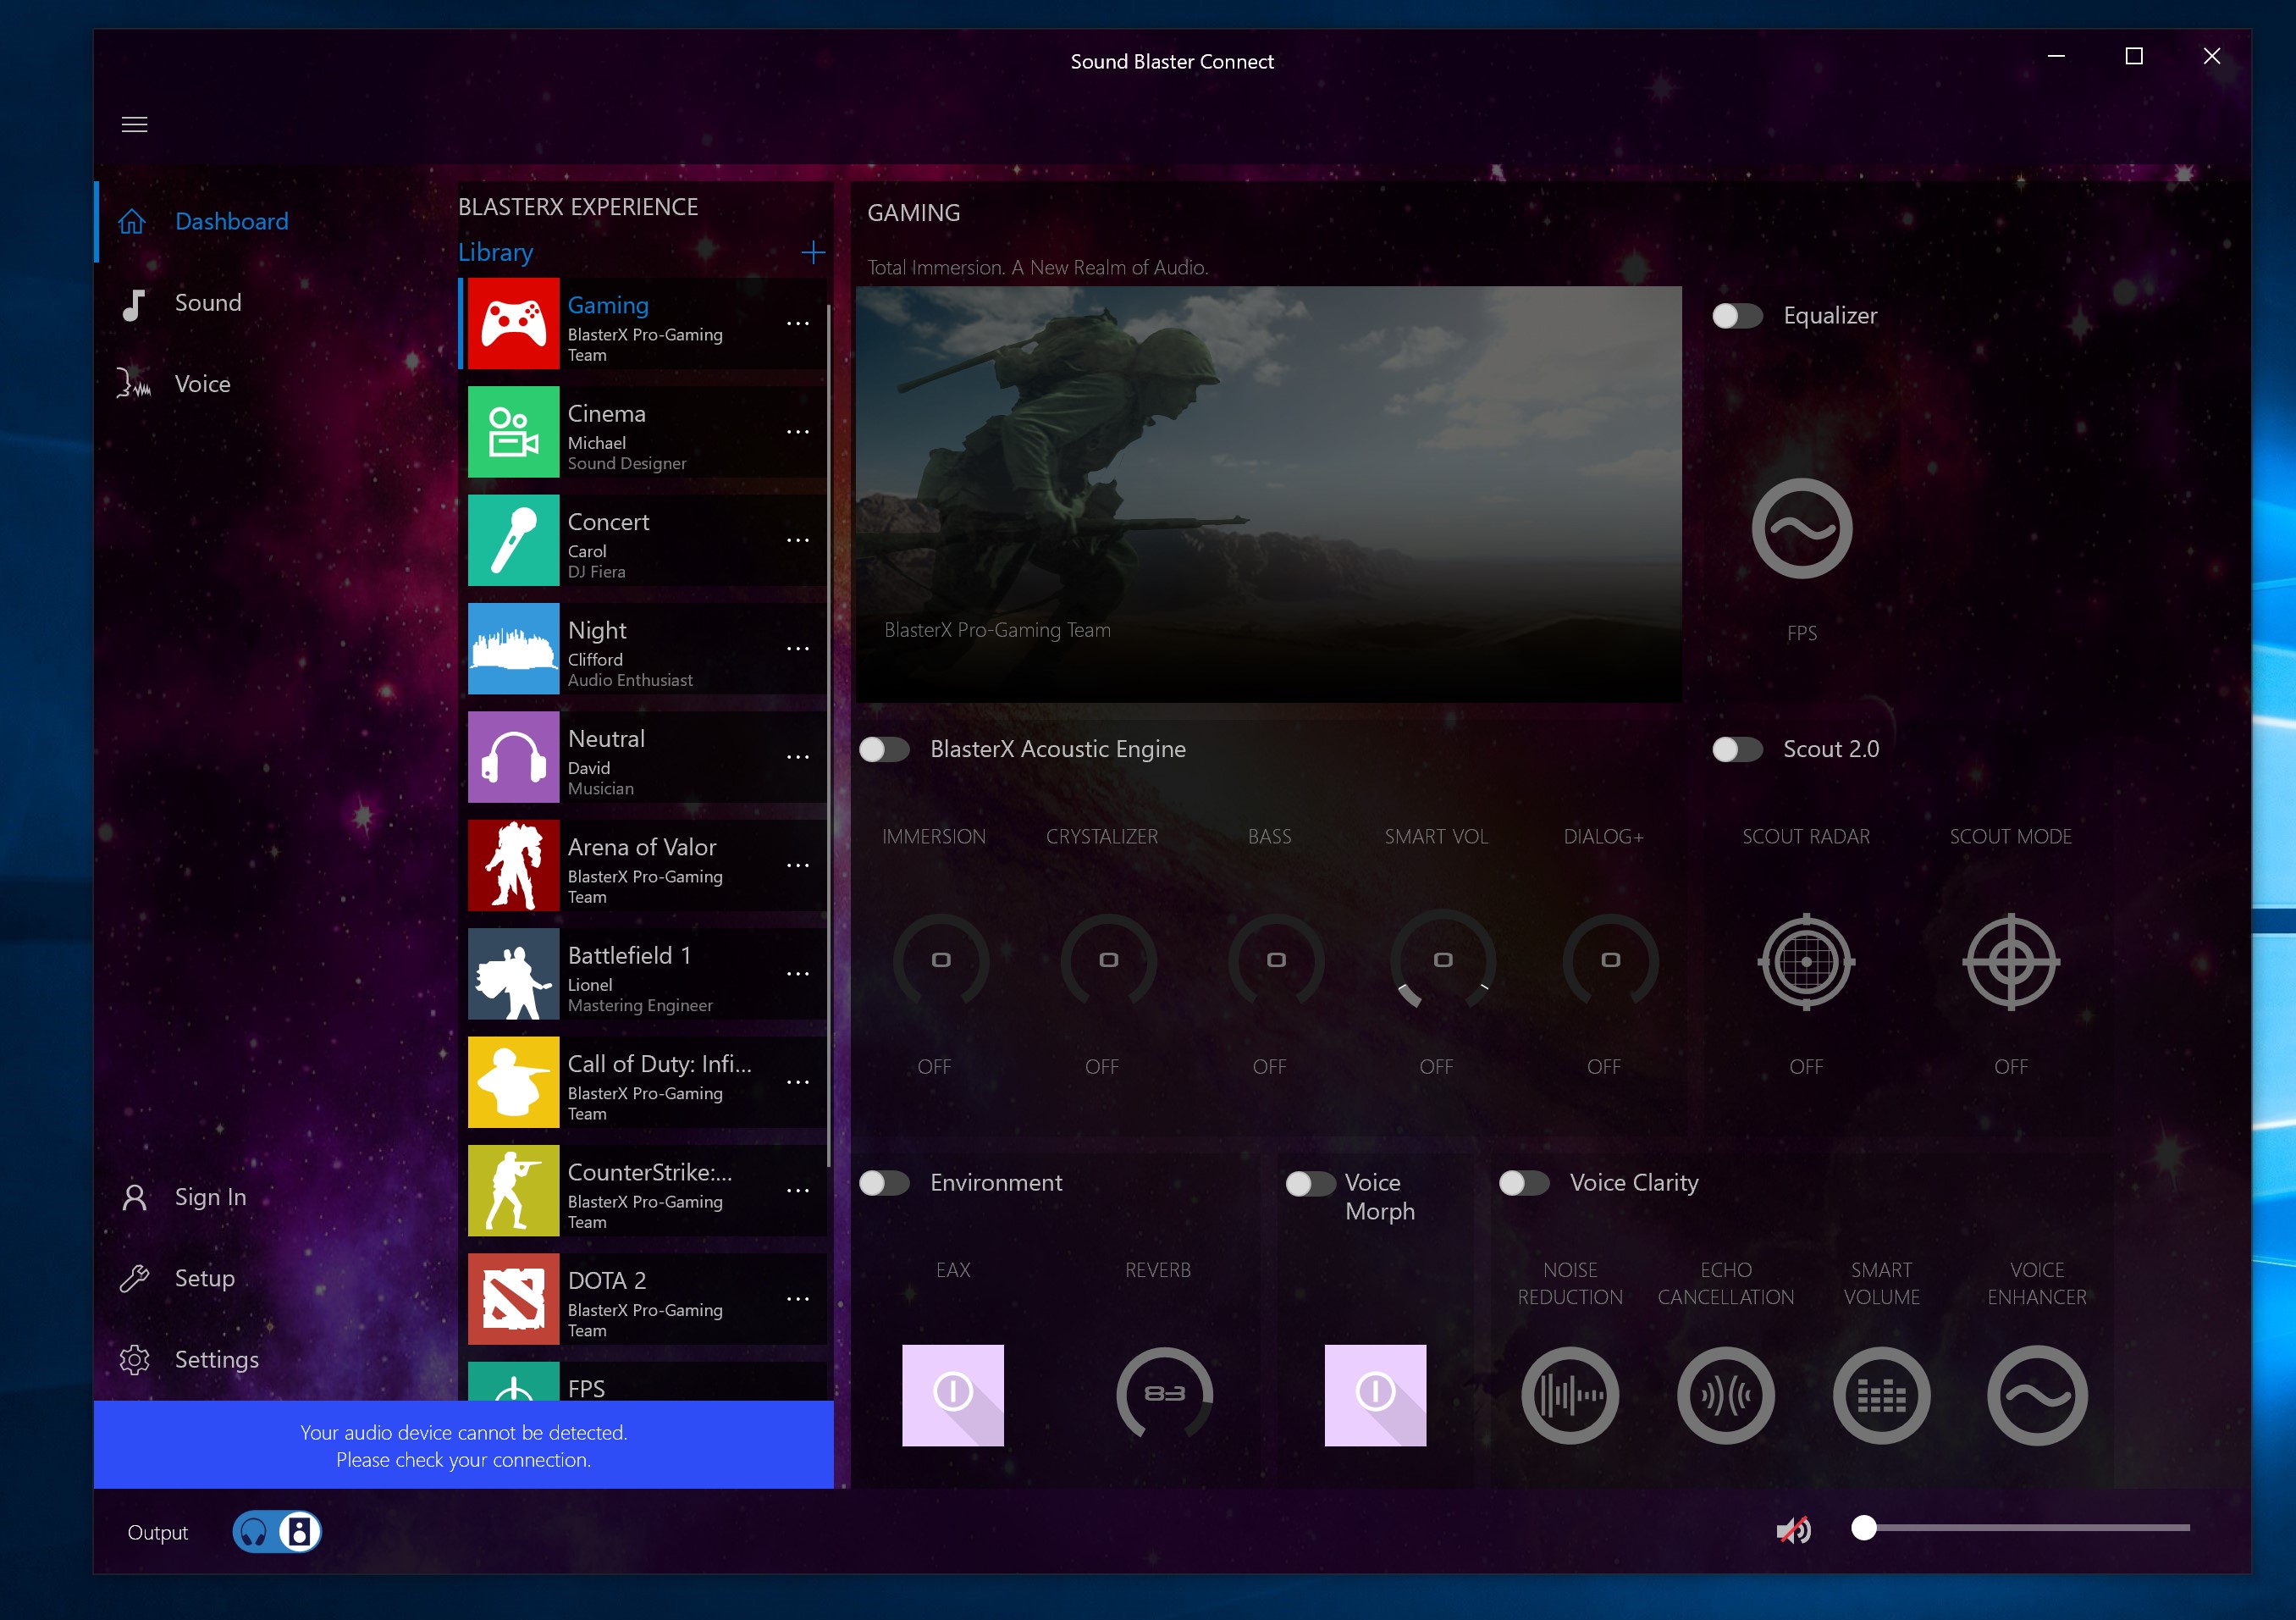Open more options for Concert profile
The image size is (2296, 1620).
coord(798,540)
